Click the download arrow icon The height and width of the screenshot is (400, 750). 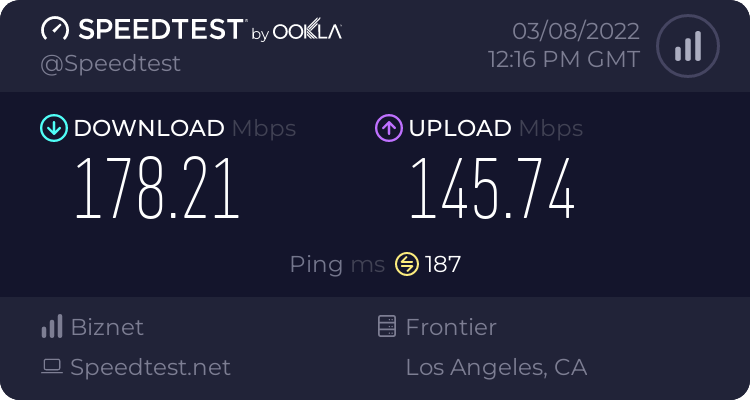[x=53, y=128]
